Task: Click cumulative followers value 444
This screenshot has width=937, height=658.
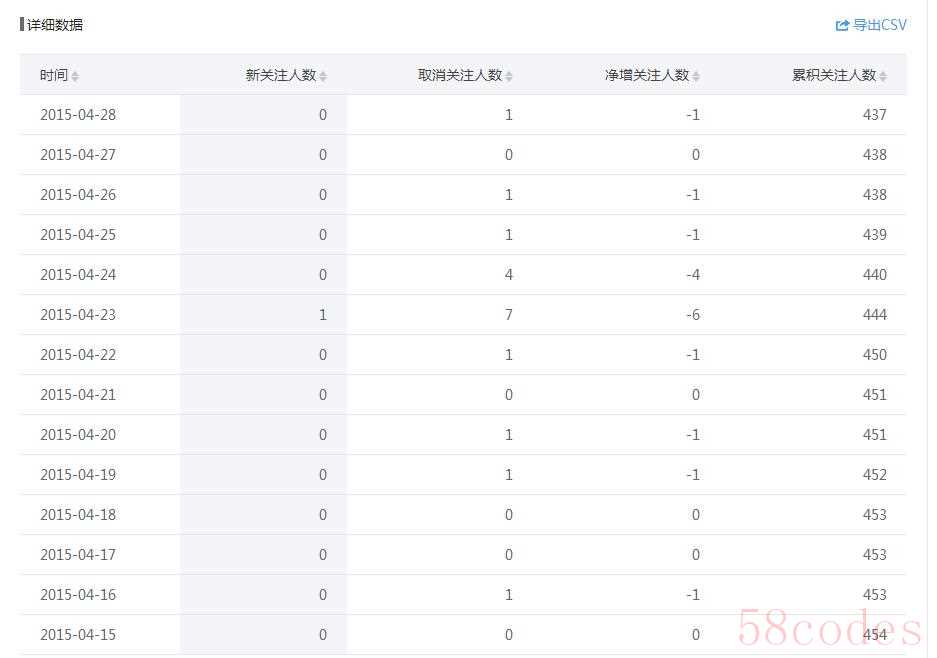Action: (x=874, y=315)
